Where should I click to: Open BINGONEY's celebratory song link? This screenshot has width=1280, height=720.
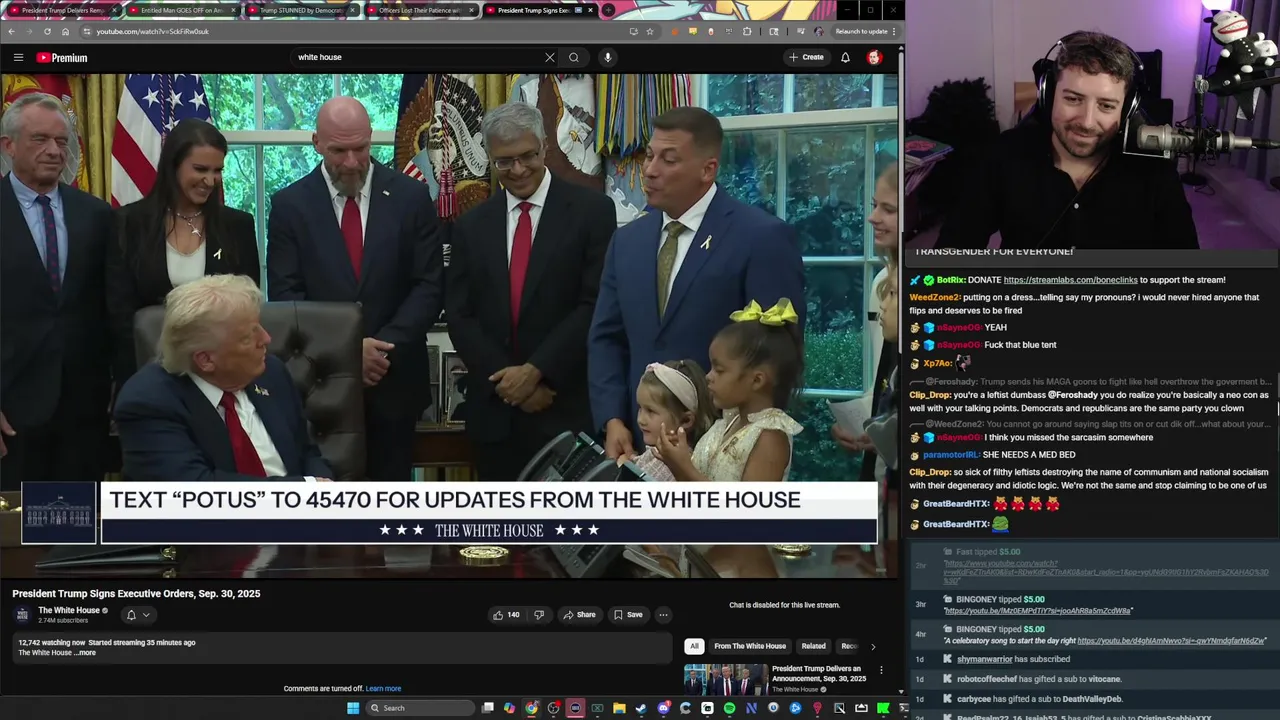[x=1171, y=640]
